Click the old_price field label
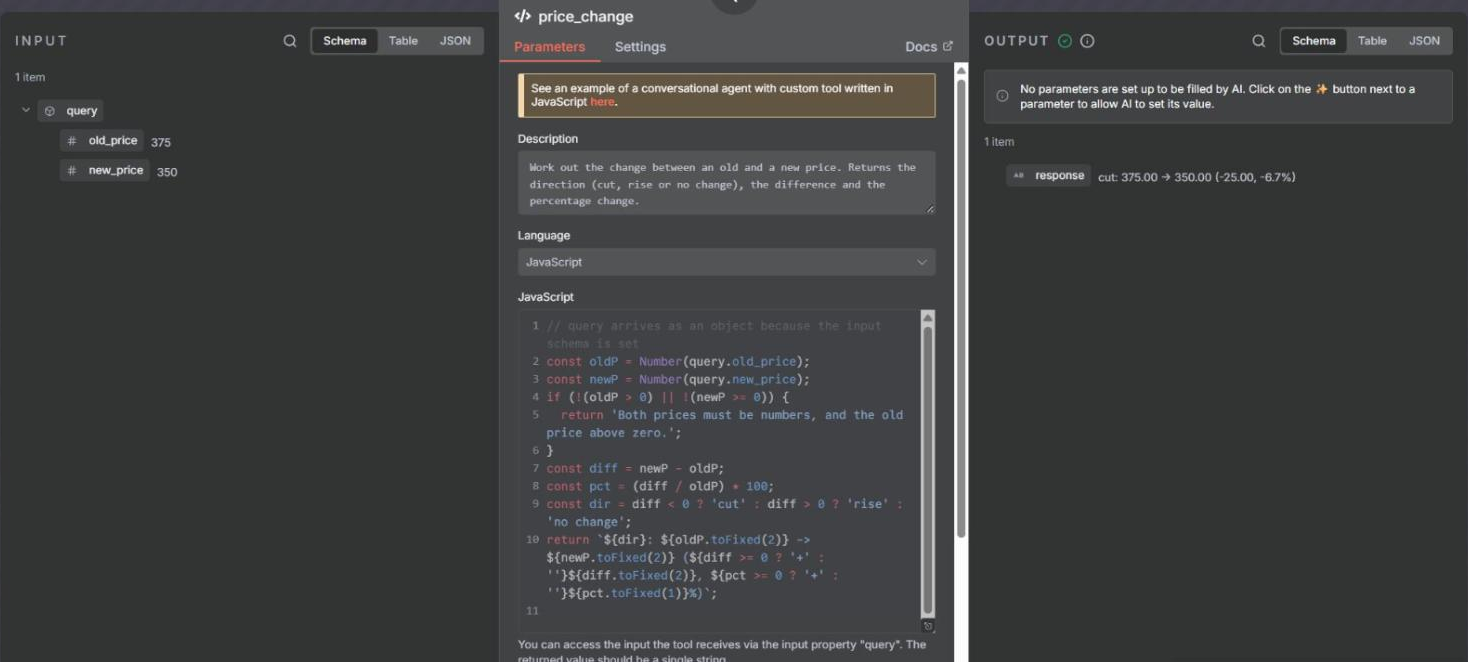Screen dimensions: 1468x662 pyautogui.click(x=113, y=141)
